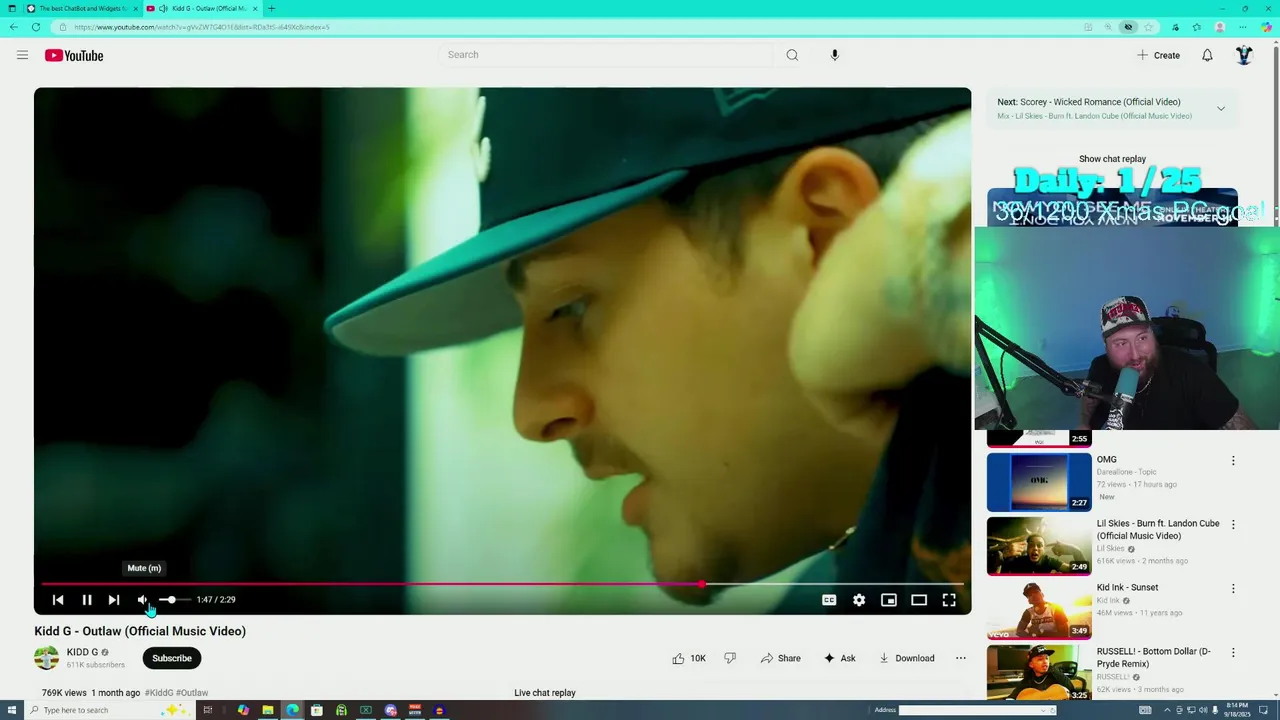Open the KIDD G channel name link
The image size is (1280, 720).
coord(82,652)
